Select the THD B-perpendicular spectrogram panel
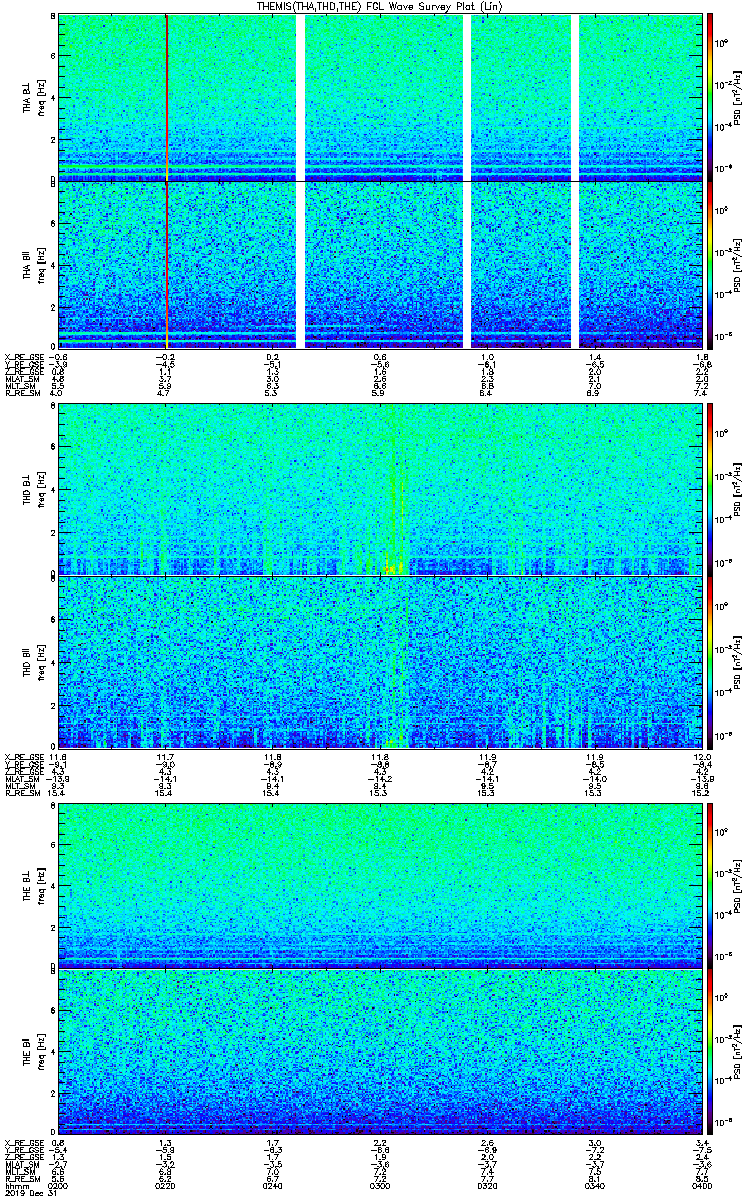Screen dimensions: 750x1200 tap(380, 489)
